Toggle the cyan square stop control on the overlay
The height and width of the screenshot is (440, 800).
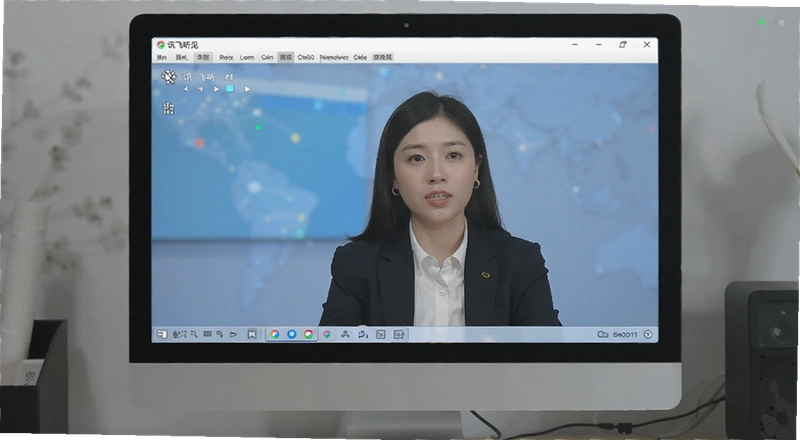pos(230,89)
